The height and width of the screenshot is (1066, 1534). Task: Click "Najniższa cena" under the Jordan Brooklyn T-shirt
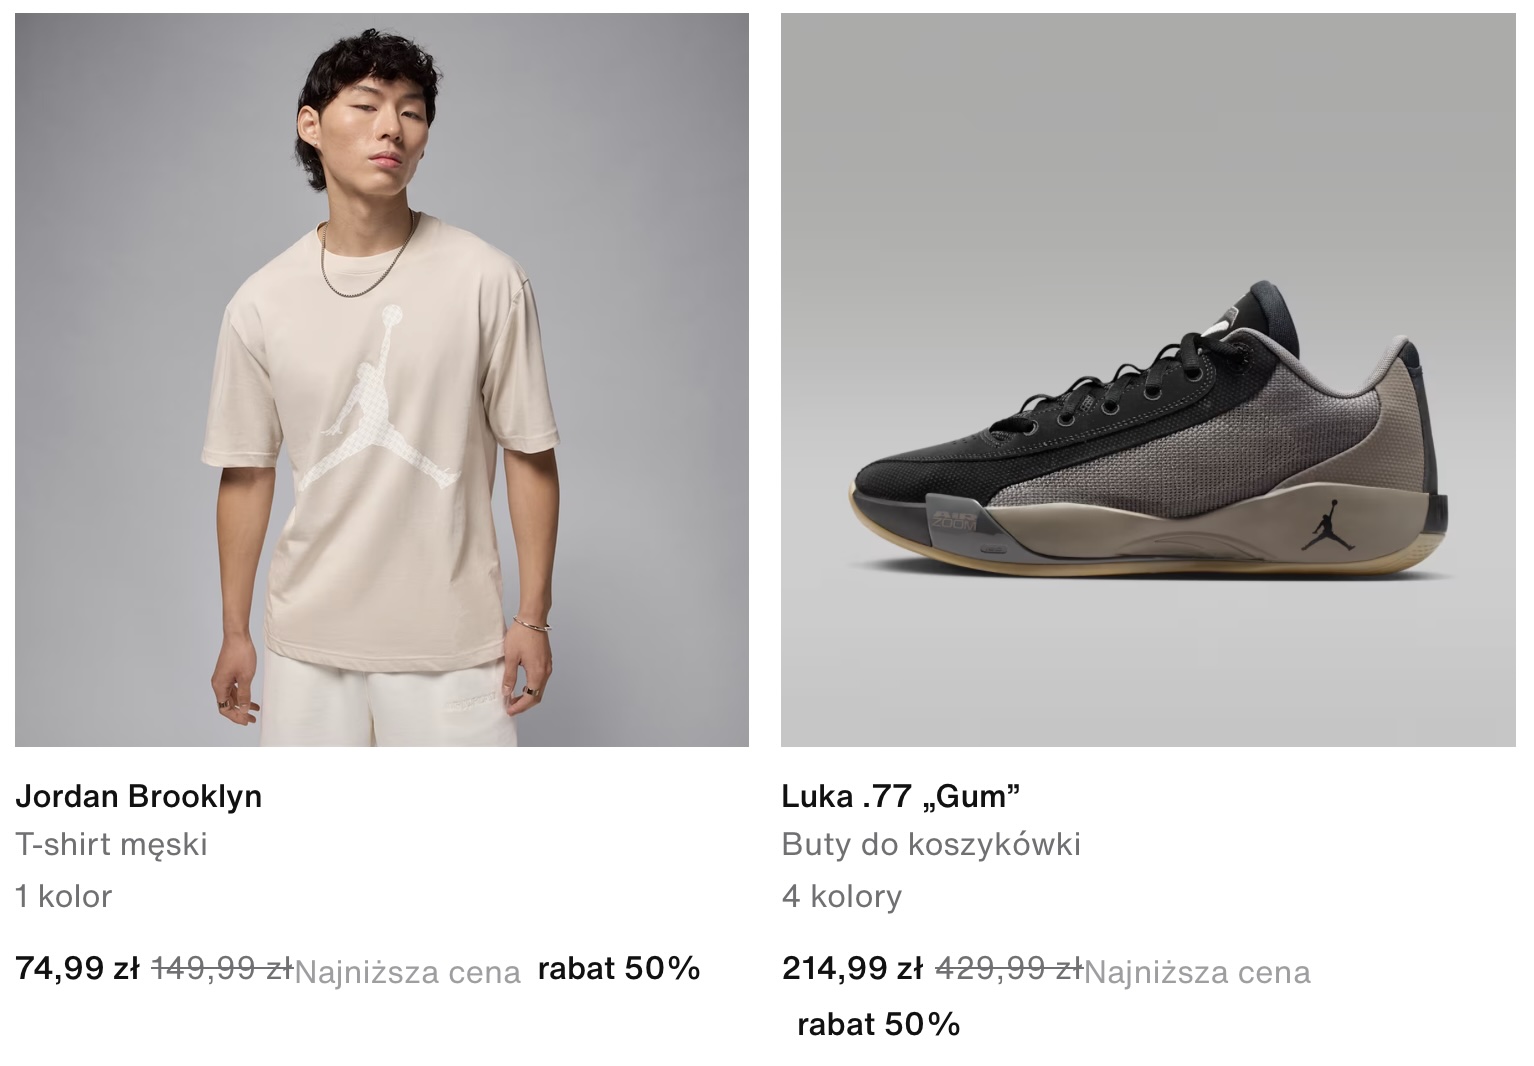coord(408,972)
